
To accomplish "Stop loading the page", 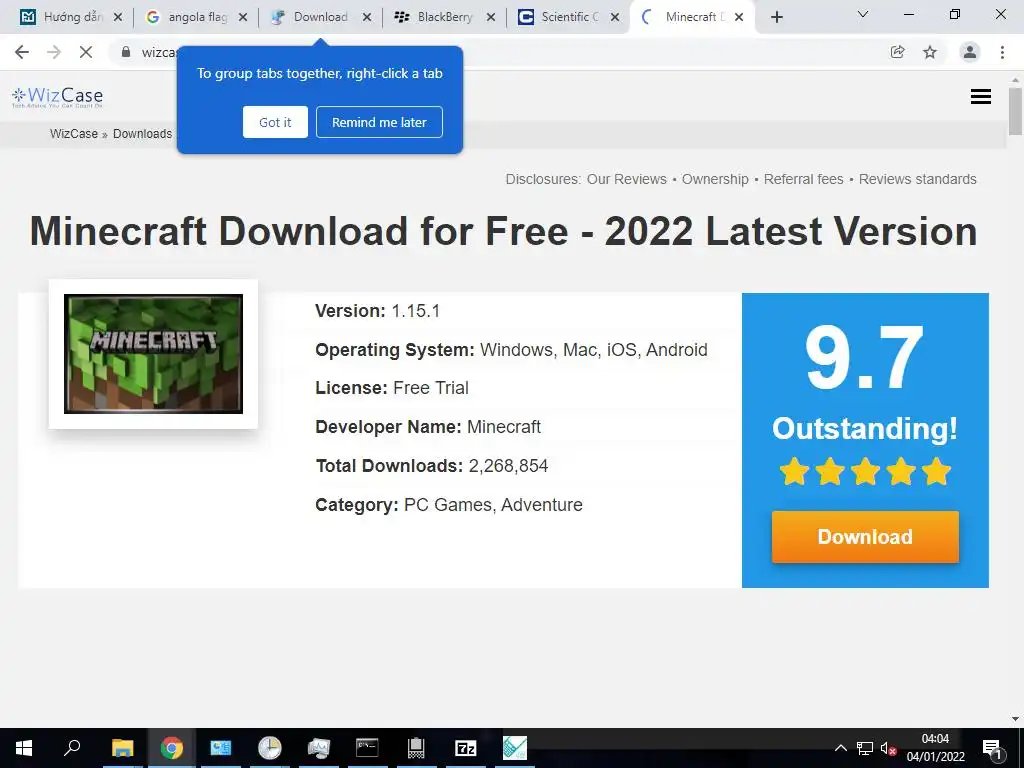I will [x=86, y=52].
